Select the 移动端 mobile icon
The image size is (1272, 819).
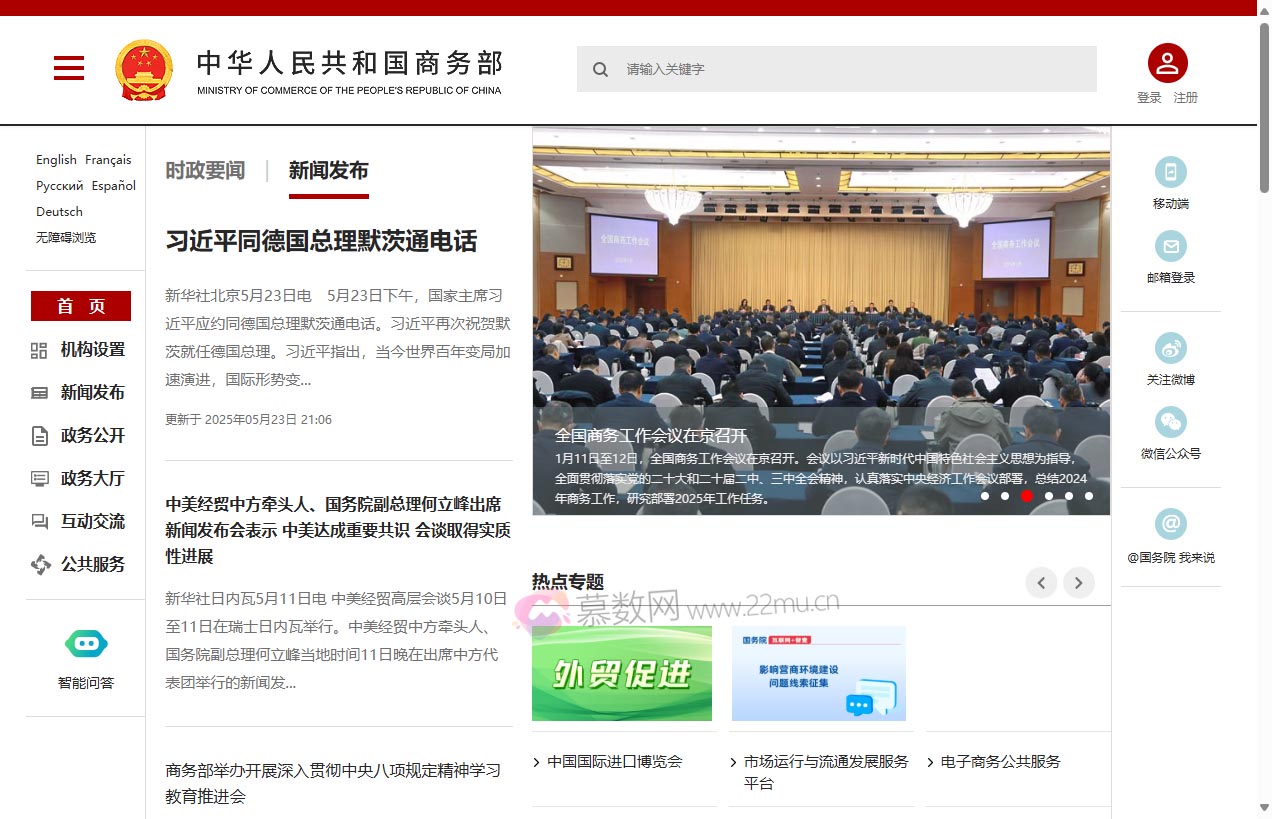coord(1170,173)
